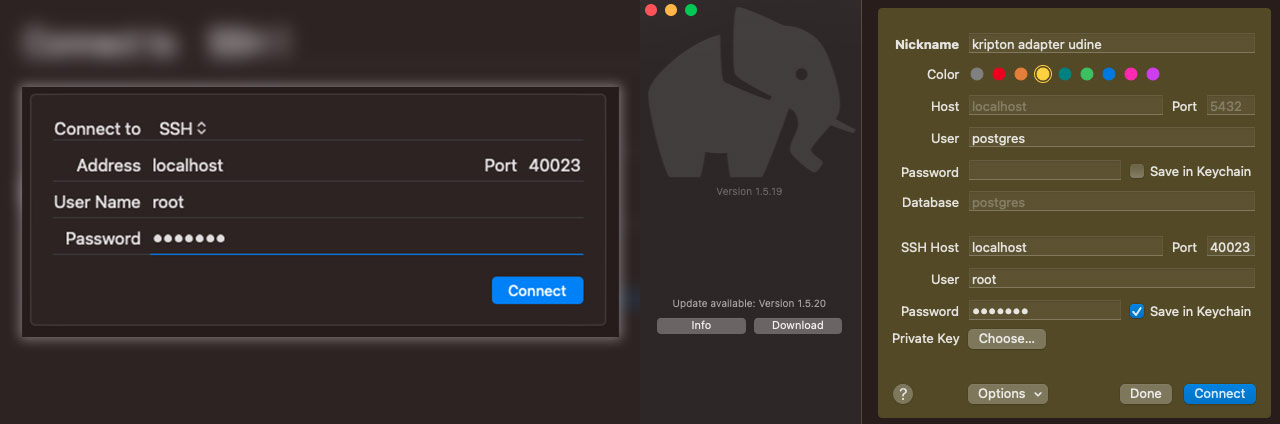Click the red close window button
Image resolution: width=1280 pixels, height=424 pixels.
(x=651, y=10)
